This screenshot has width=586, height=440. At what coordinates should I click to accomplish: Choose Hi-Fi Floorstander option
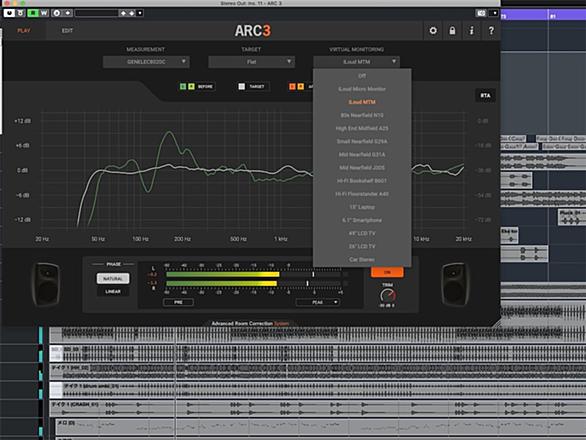[x=362, y=194]
